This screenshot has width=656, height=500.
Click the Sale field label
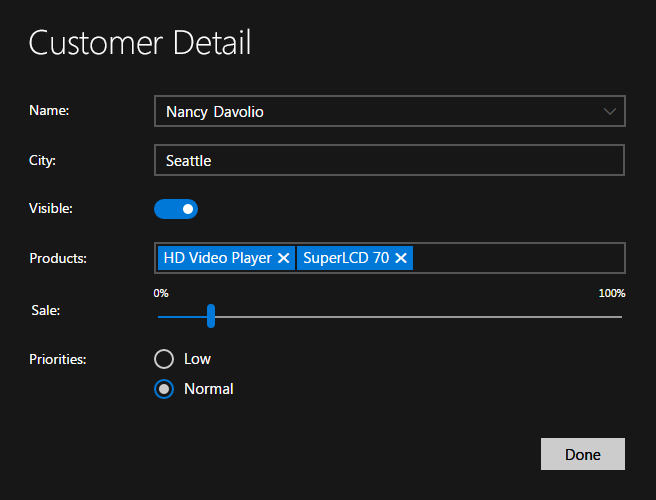click(x=46, y=310)
